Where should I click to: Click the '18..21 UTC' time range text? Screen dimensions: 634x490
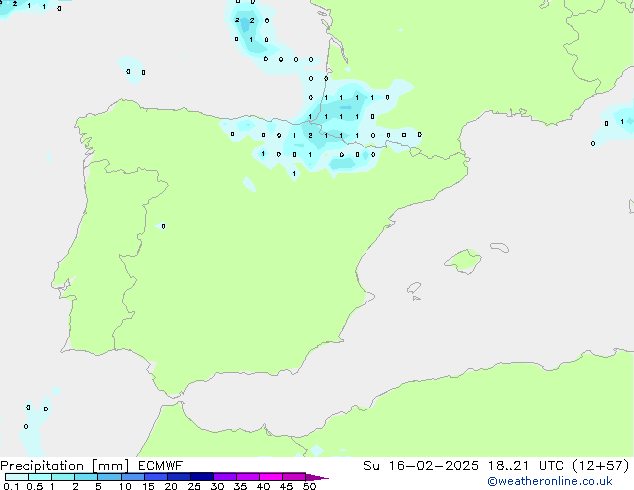pyautogui.click(x=527, y=466)
